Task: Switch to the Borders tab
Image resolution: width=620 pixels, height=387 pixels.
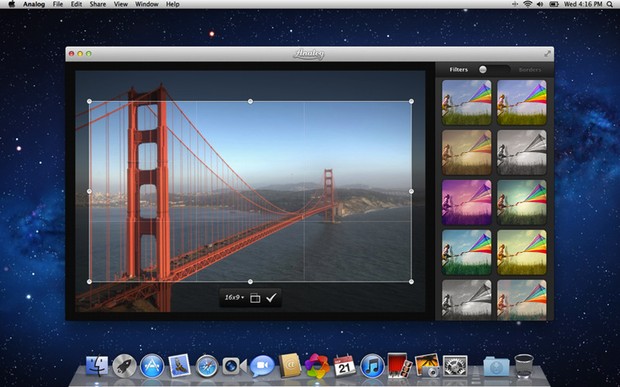Action: click(529, 70)
